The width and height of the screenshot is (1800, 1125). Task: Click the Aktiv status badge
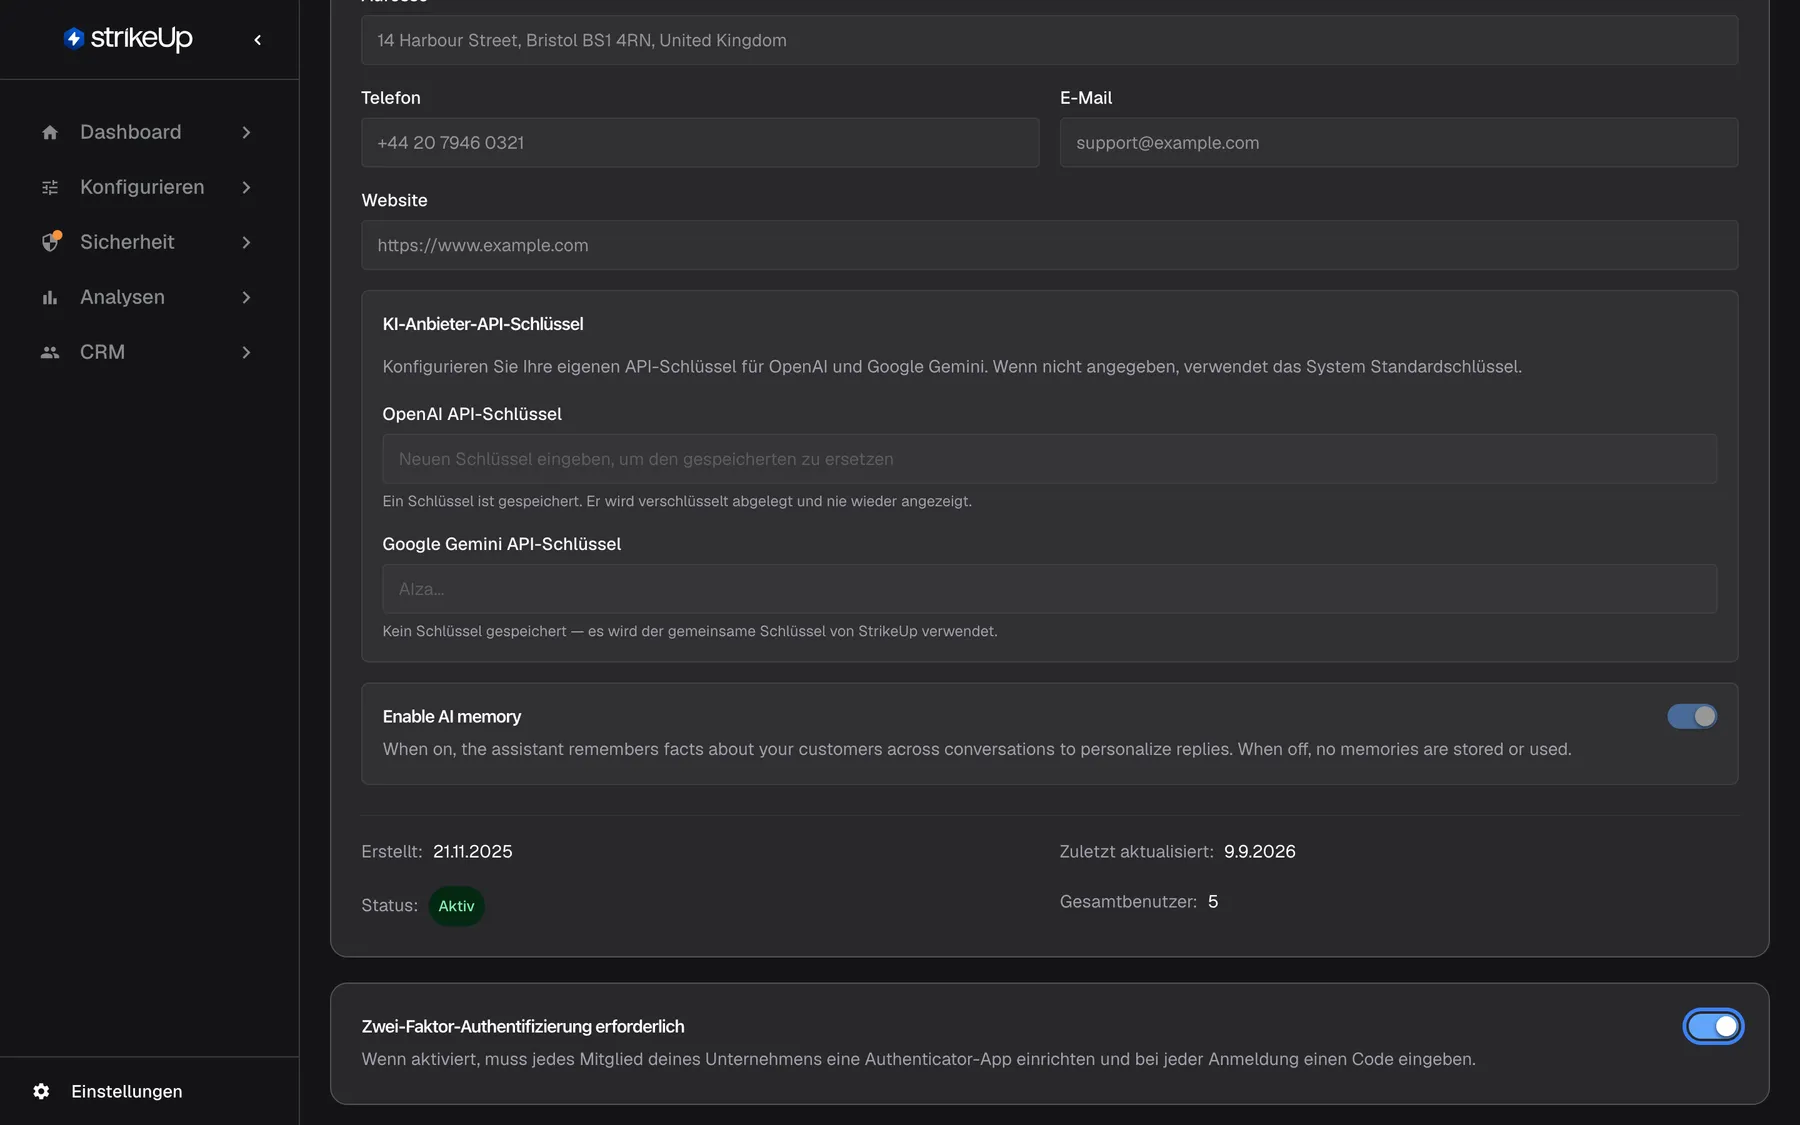(x=456, y=906)
